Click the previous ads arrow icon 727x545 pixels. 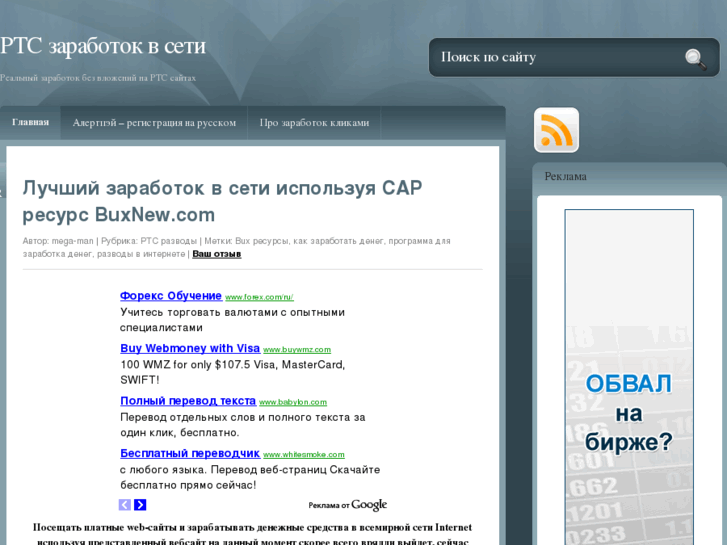(125, 505)
